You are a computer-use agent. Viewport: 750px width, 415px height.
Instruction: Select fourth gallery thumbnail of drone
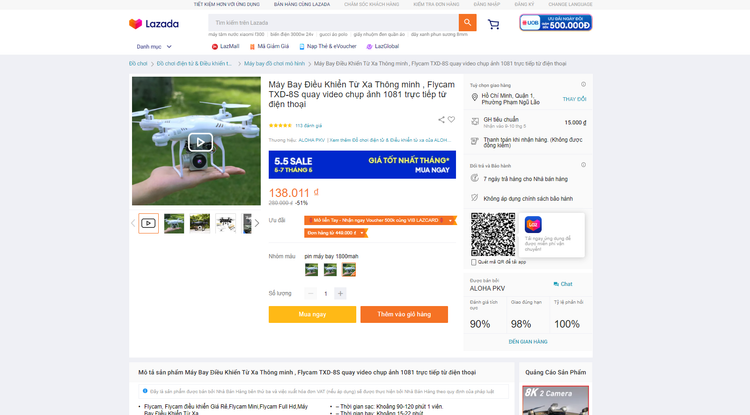(x=226, y=223)
